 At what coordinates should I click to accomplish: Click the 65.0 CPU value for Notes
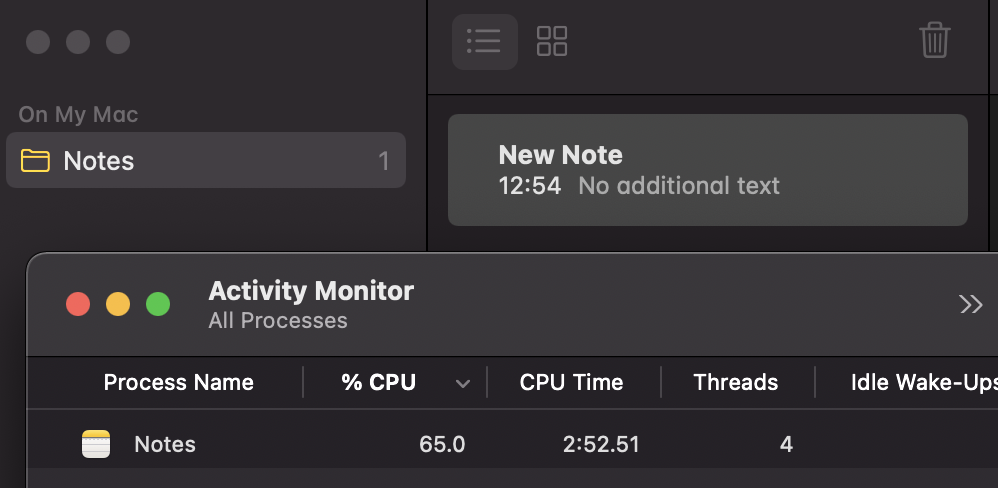(x=442, y=444)
